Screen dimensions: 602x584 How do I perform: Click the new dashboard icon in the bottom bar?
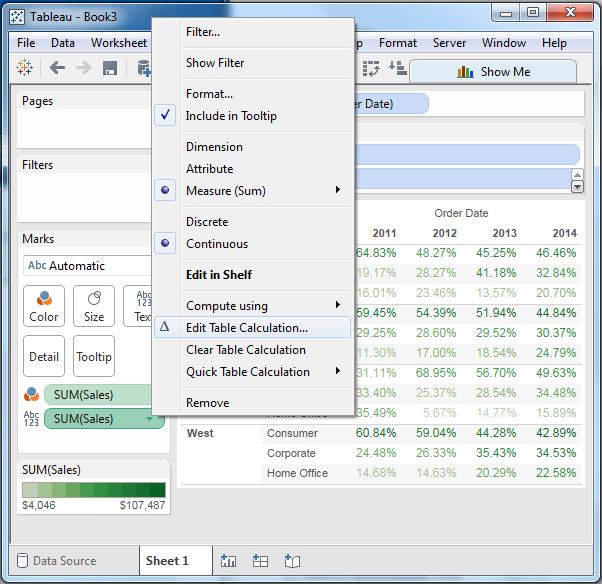pos(260,561)
